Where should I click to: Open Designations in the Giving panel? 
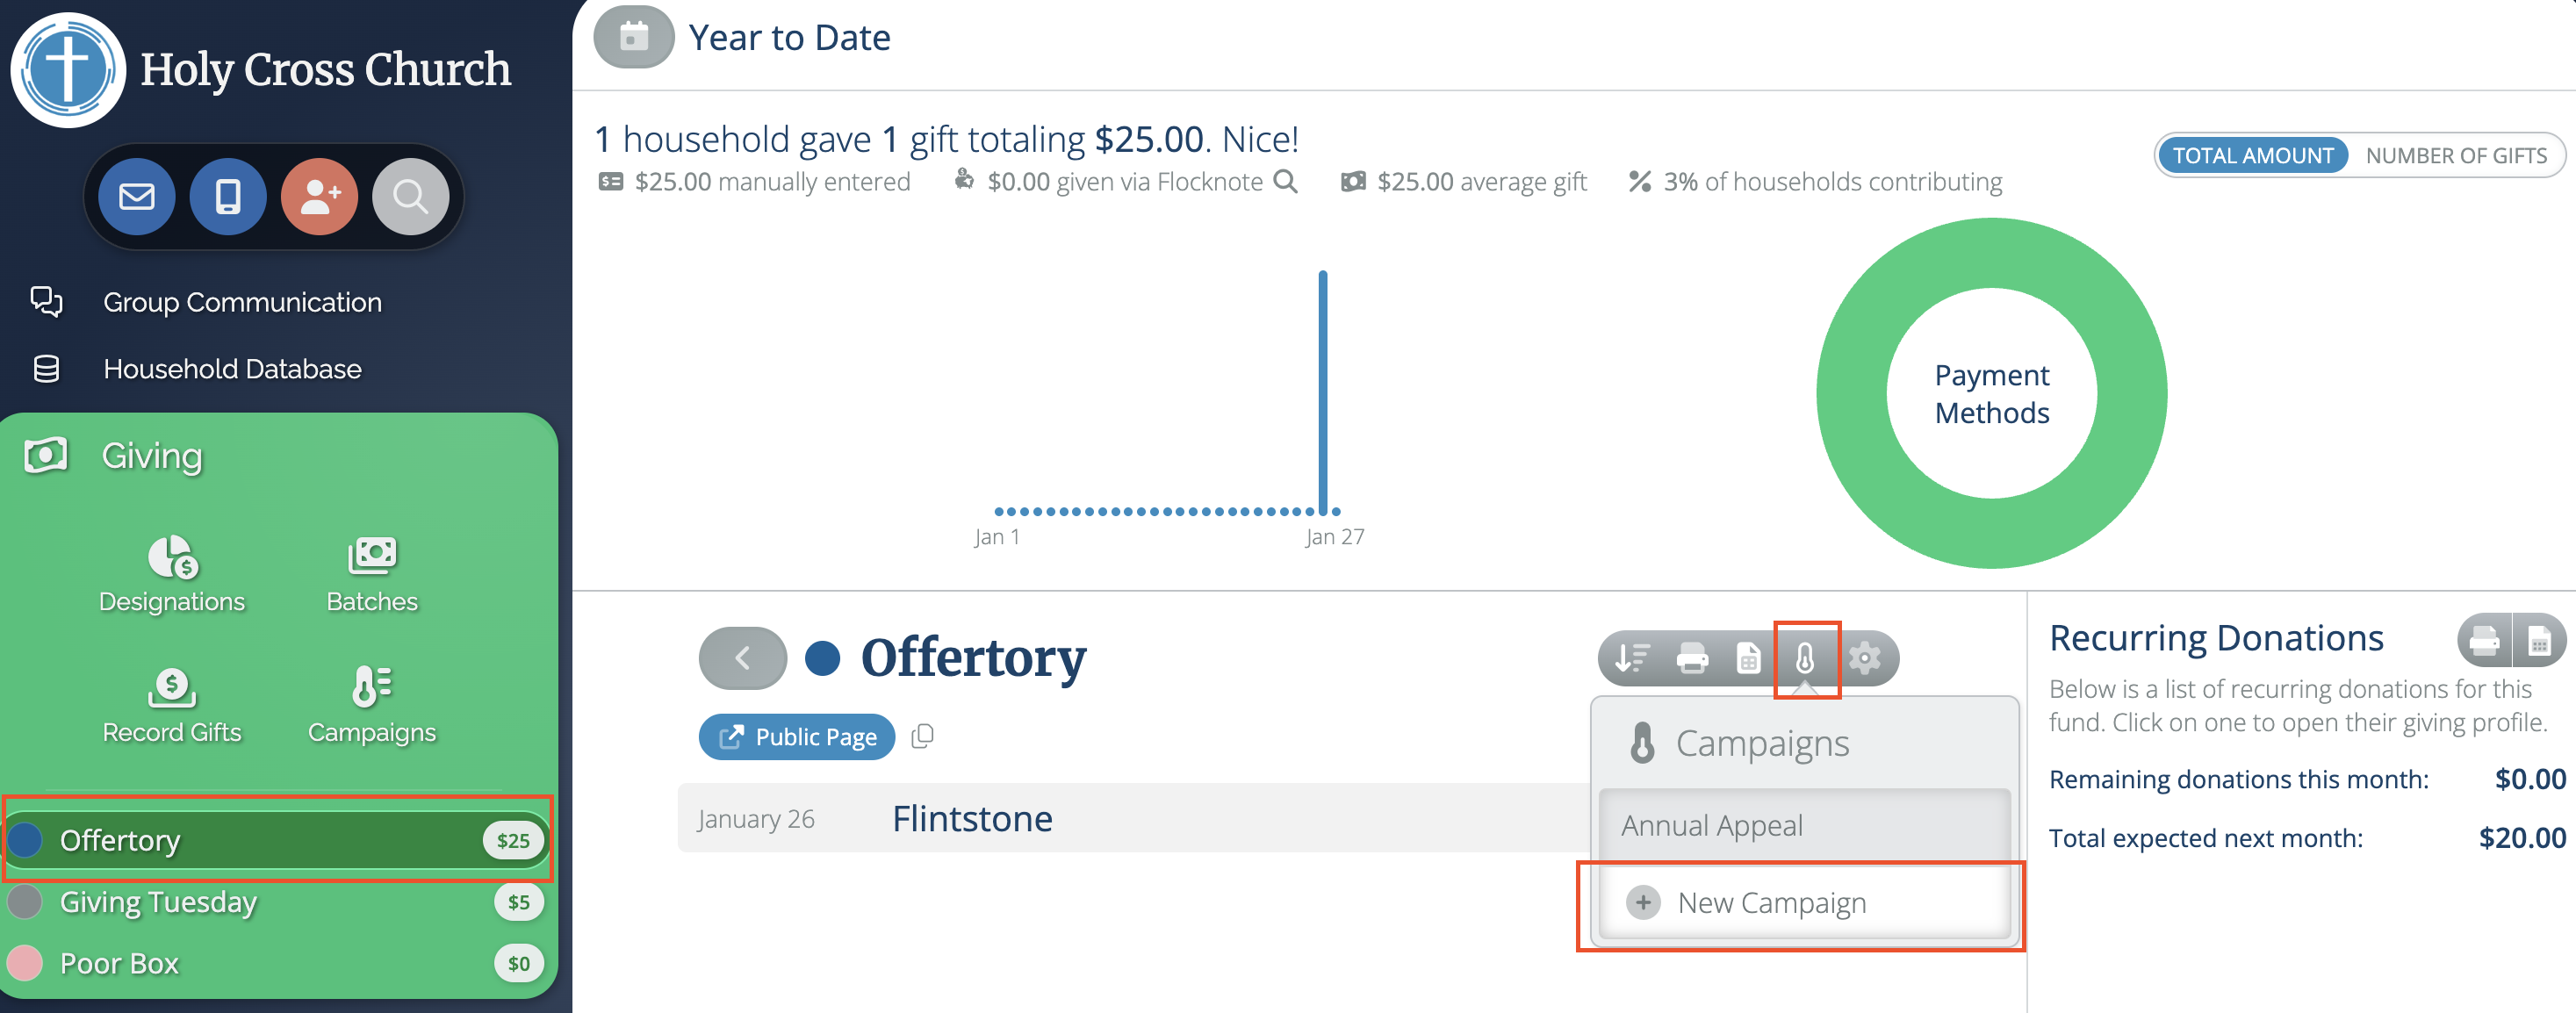click(172, 574)
